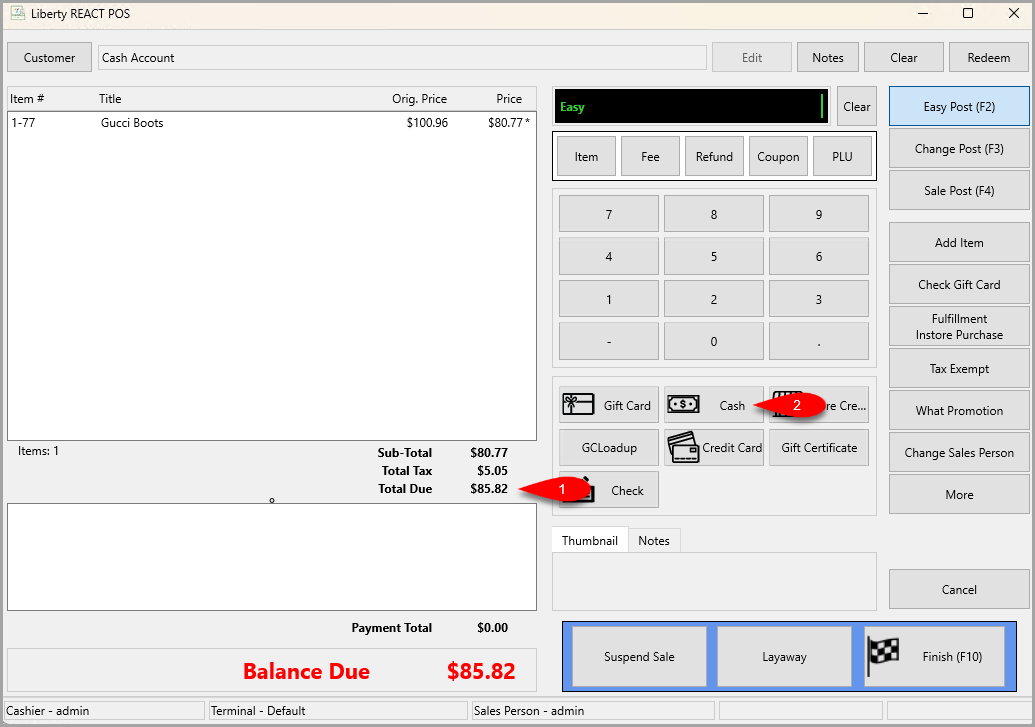Viewport: 1035px width, 727px height.
Task: Click the Tax Exempt button
Action: click(959, 368)
